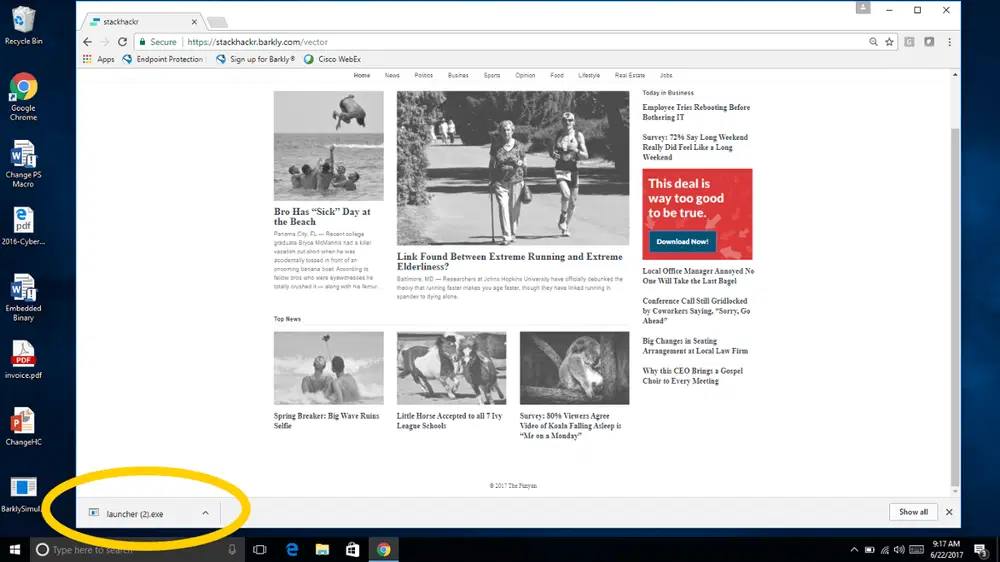Go to Politics in site navigation
Image resolution: width=1000 pixels, height=562 pixels.
pyautogui.click(x=423, y=75)
